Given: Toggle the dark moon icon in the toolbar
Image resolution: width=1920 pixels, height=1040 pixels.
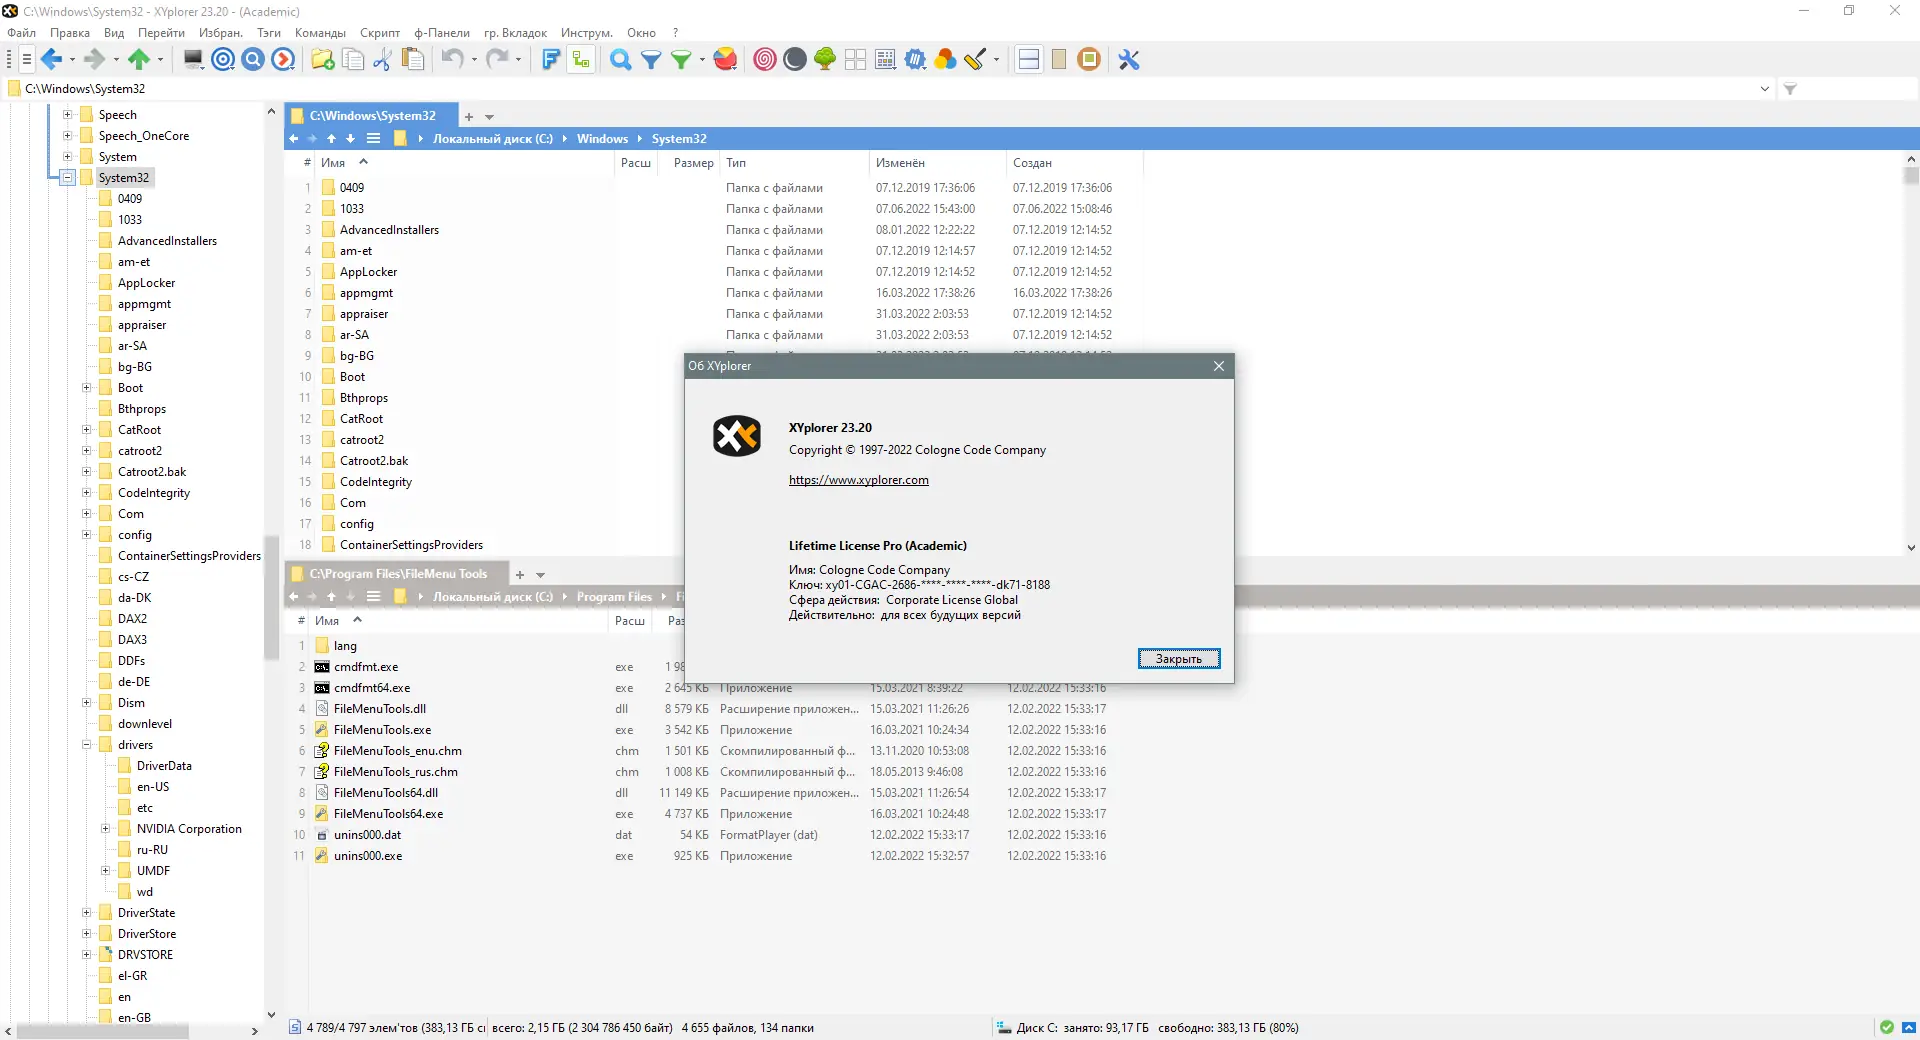Looking at the screenshot, I should (795, 60).
